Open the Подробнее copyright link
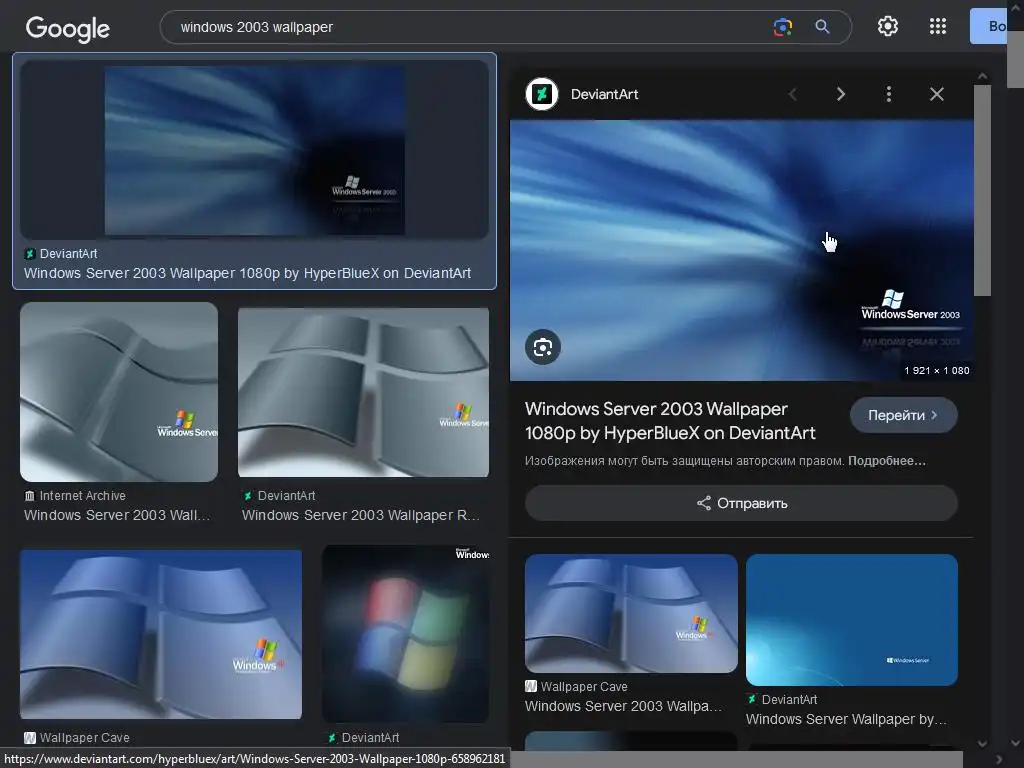The image size is (1024, 768). [x=886, y=461]
